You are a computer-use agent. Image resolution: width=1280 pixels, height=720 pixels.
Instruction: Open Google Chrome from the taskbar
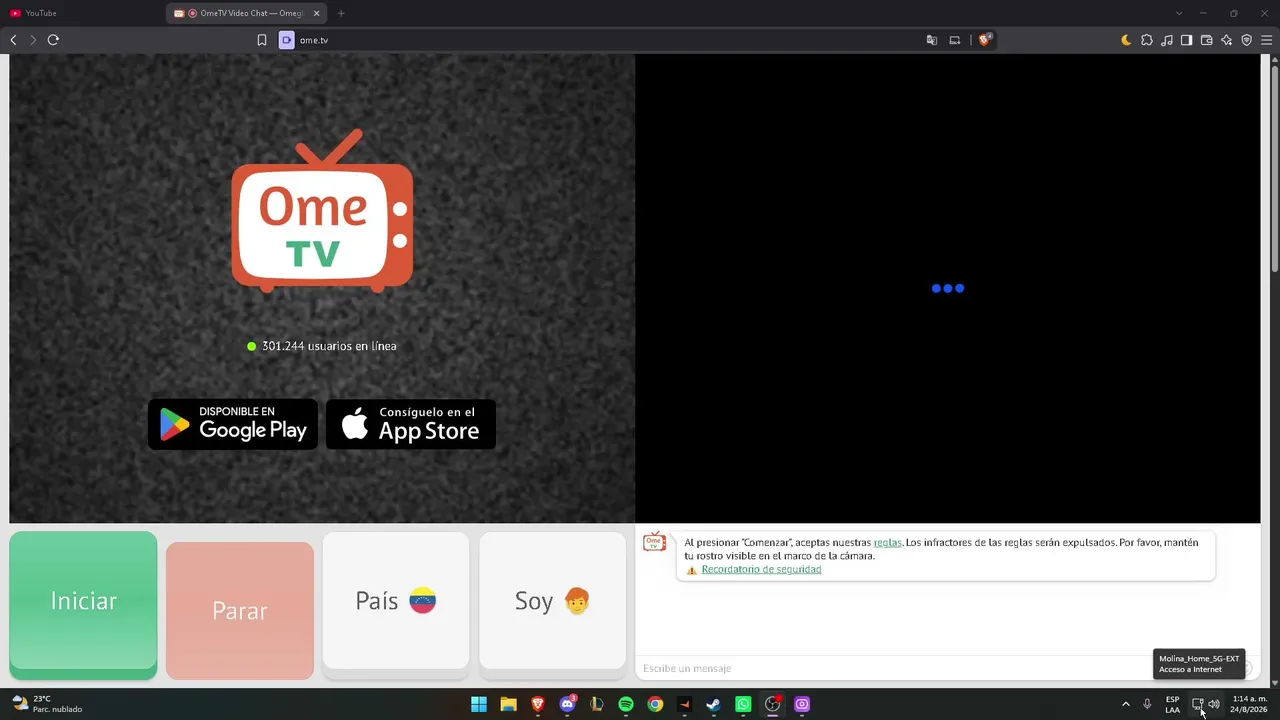[655, 704]
